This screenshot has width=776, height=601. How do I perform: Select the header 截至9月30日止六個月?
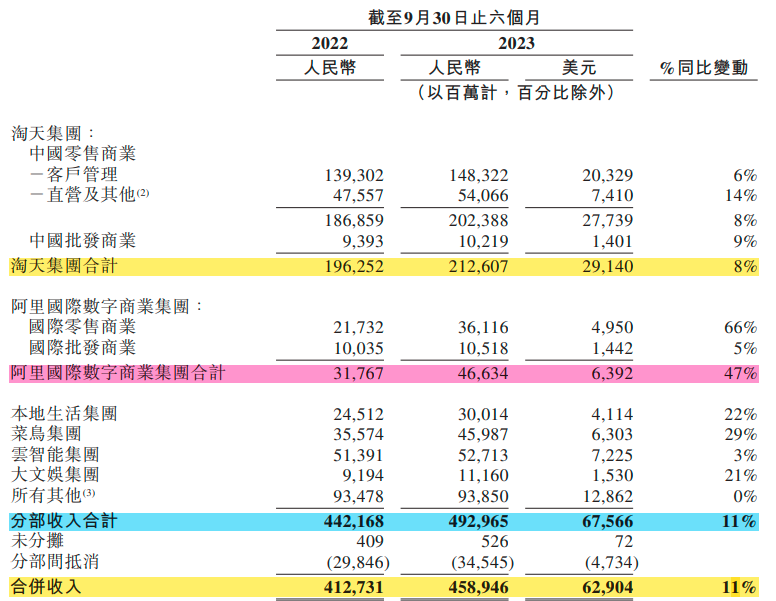click(x=454, y=18)
